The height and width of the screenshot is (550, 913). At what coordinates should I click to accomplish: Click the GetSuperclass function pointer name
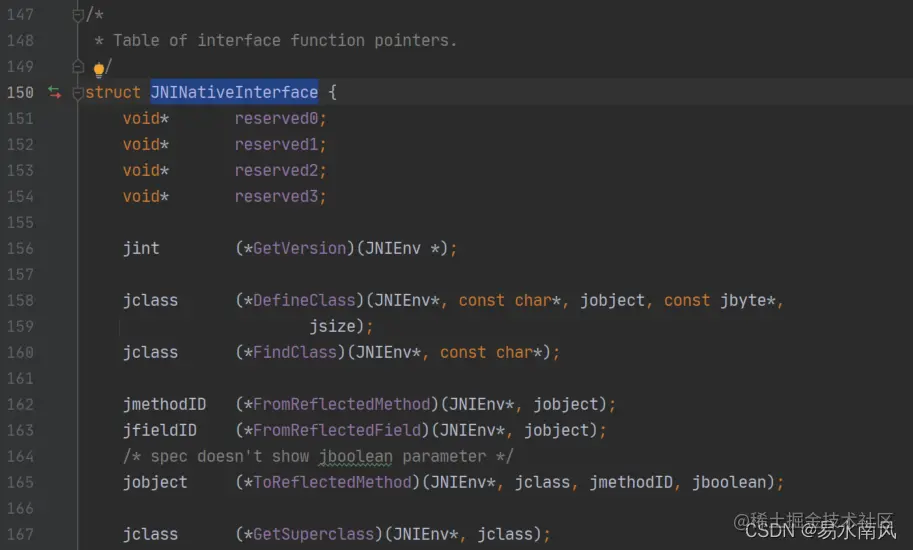[313, 534]
